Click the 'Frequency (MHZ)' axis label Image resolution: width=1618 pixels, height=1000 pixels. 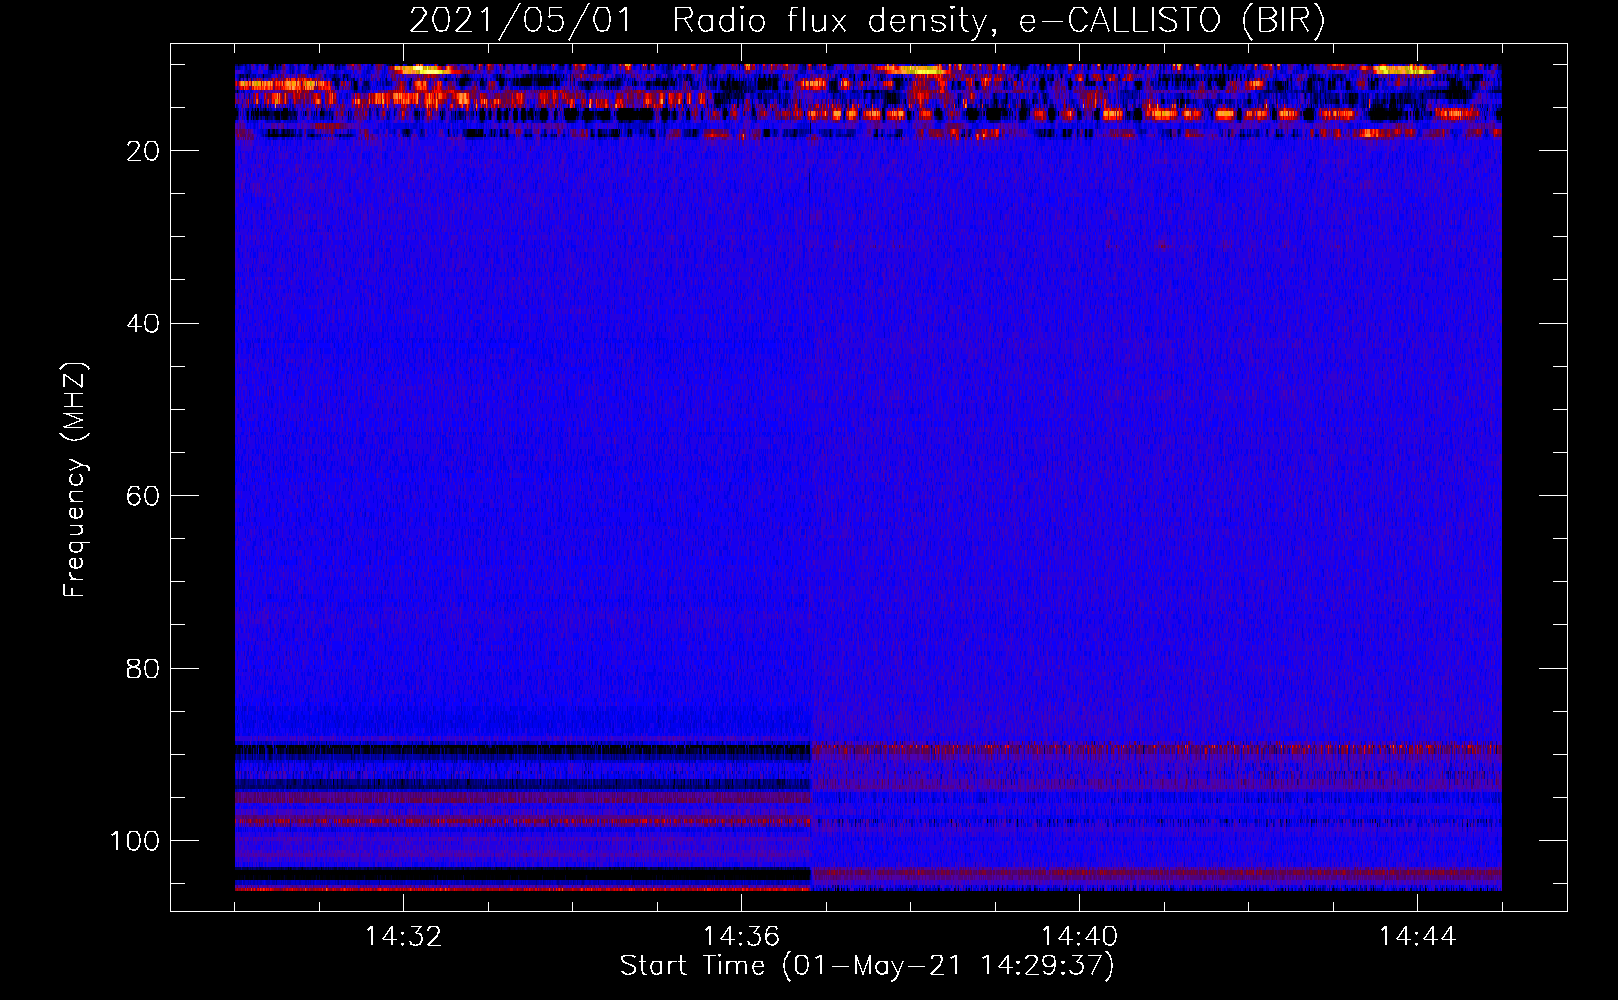tap(75, 480)
